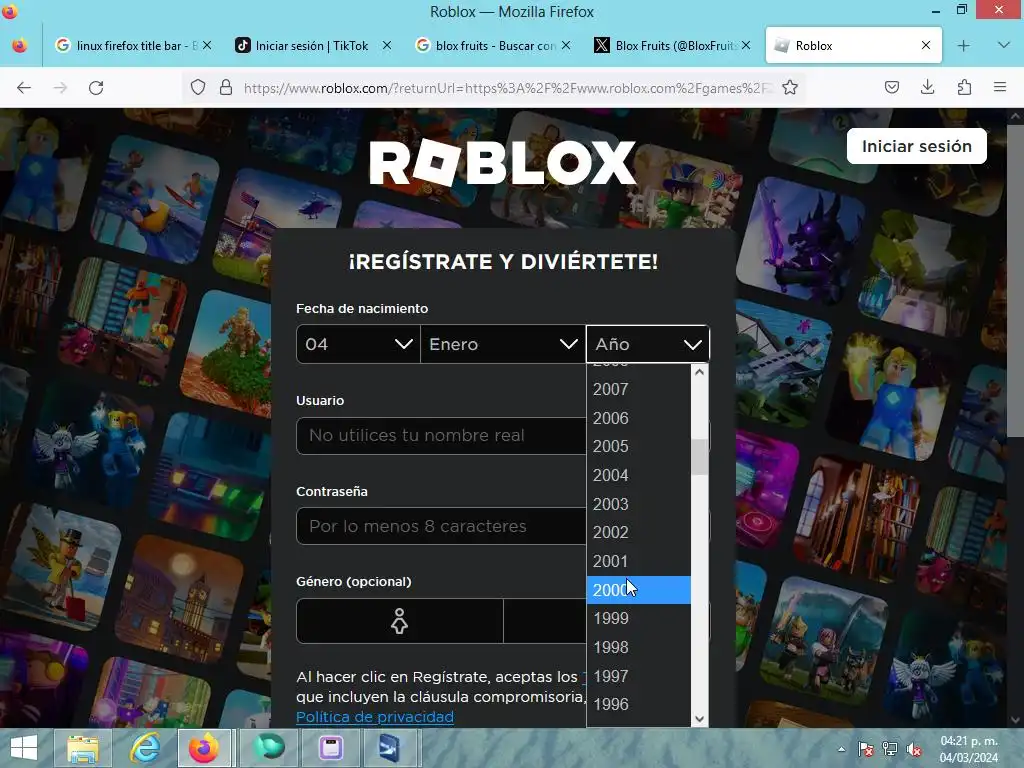This screenshot has height=768, width=1024.
Task: List all tabs dropdown
Action: click(x=1004, y=46)
